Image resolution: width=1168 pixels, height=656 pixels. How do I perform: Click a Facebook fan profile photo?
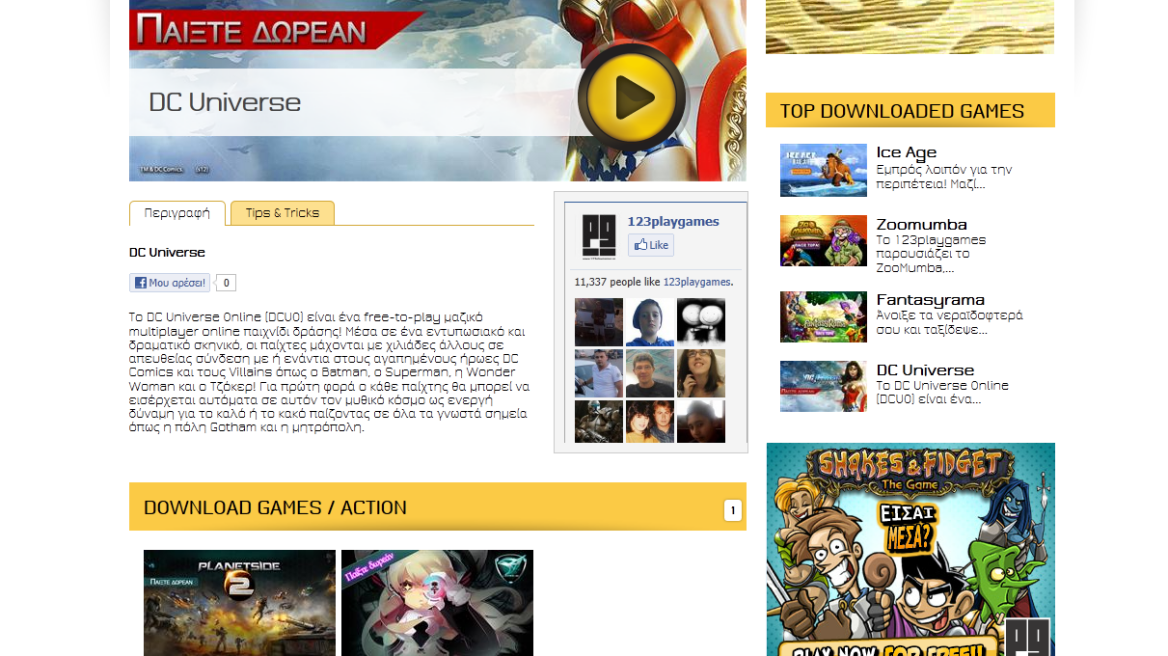click(598, 322)
